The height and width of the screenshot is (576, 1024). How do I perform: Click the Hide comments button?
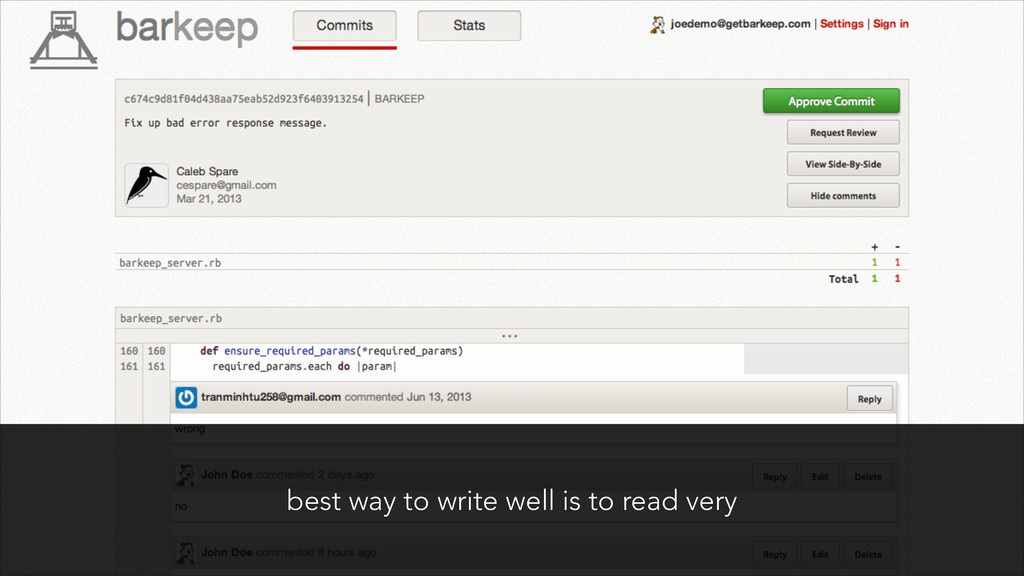[x=843, y=195]
